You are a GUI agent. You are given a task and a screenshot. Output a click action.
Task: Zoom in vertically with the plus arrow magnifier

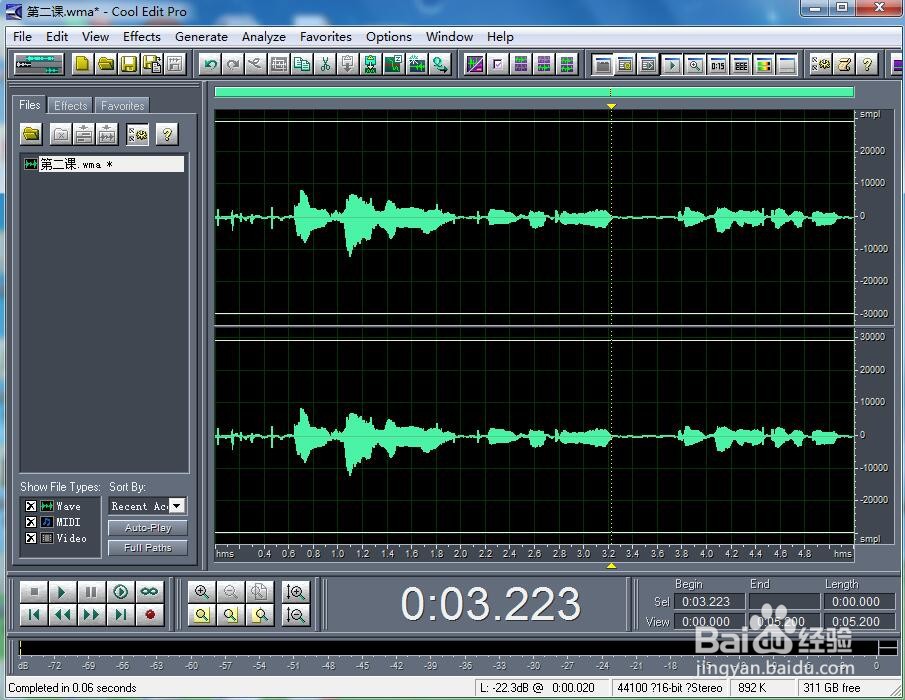[296, 592]
